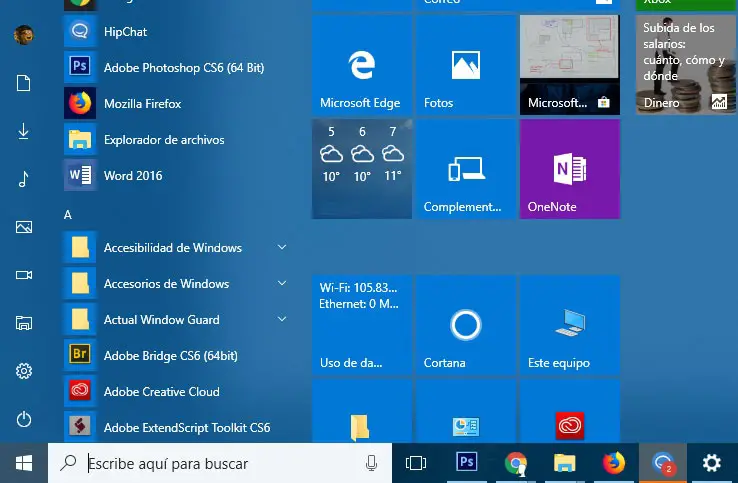Click the search box Escribe aquí para buscar

tap(220, 463)
